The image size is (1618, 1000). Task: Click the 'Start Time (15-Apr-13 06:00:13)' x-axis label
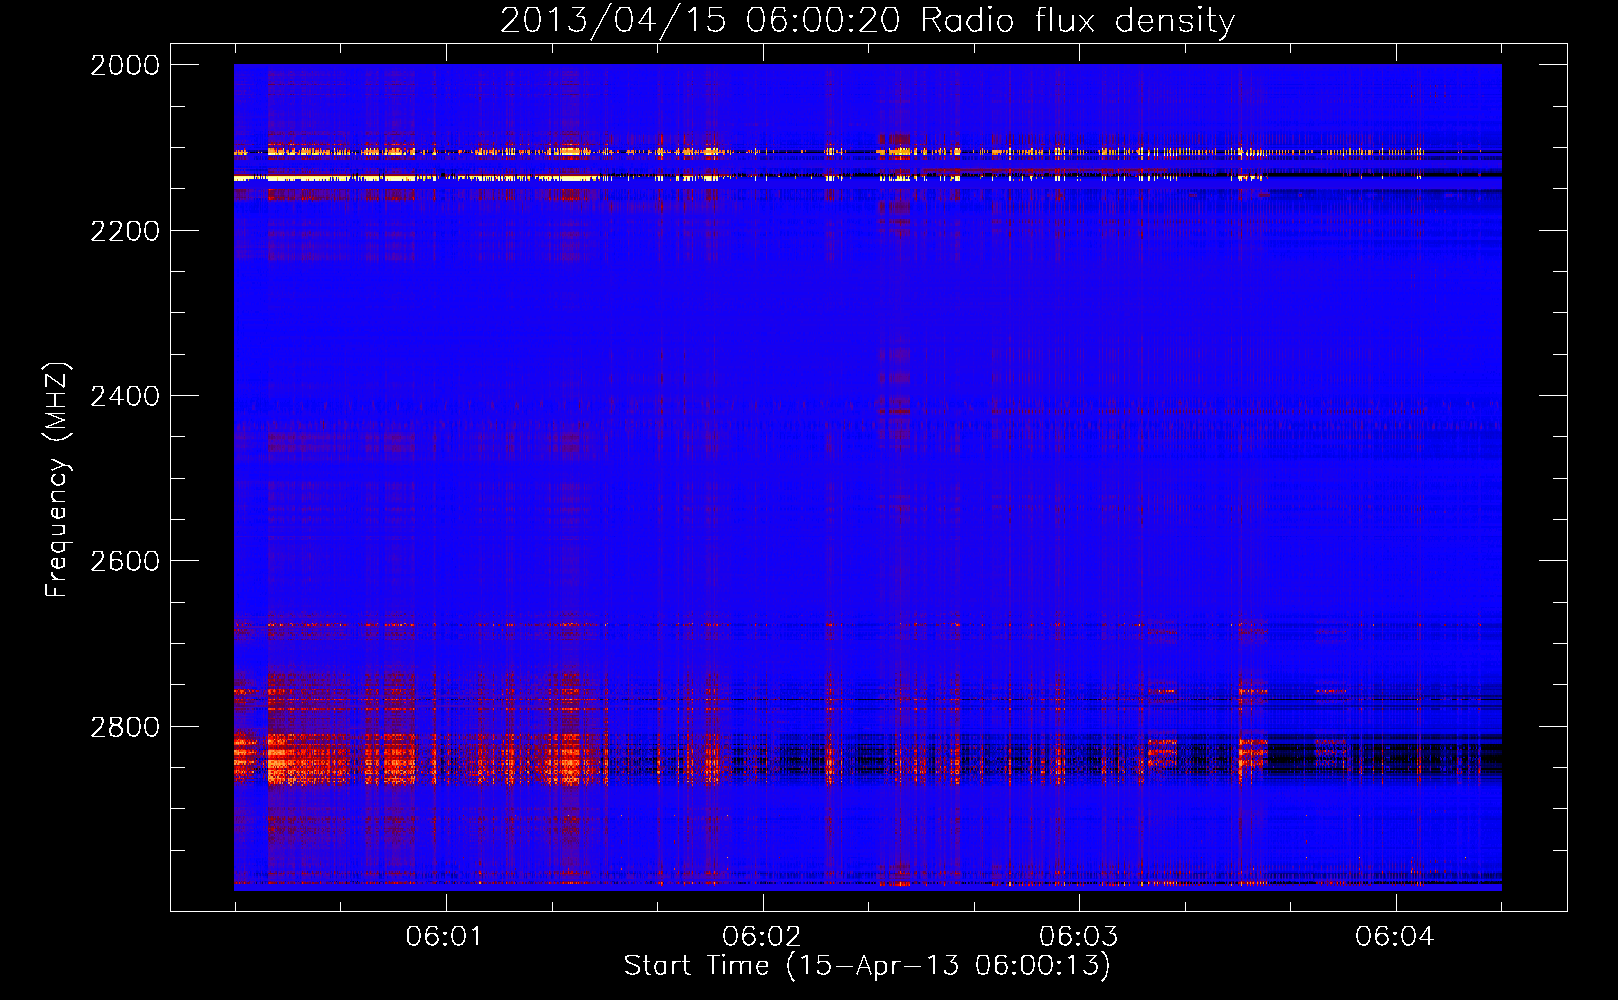tap(867, 965)
